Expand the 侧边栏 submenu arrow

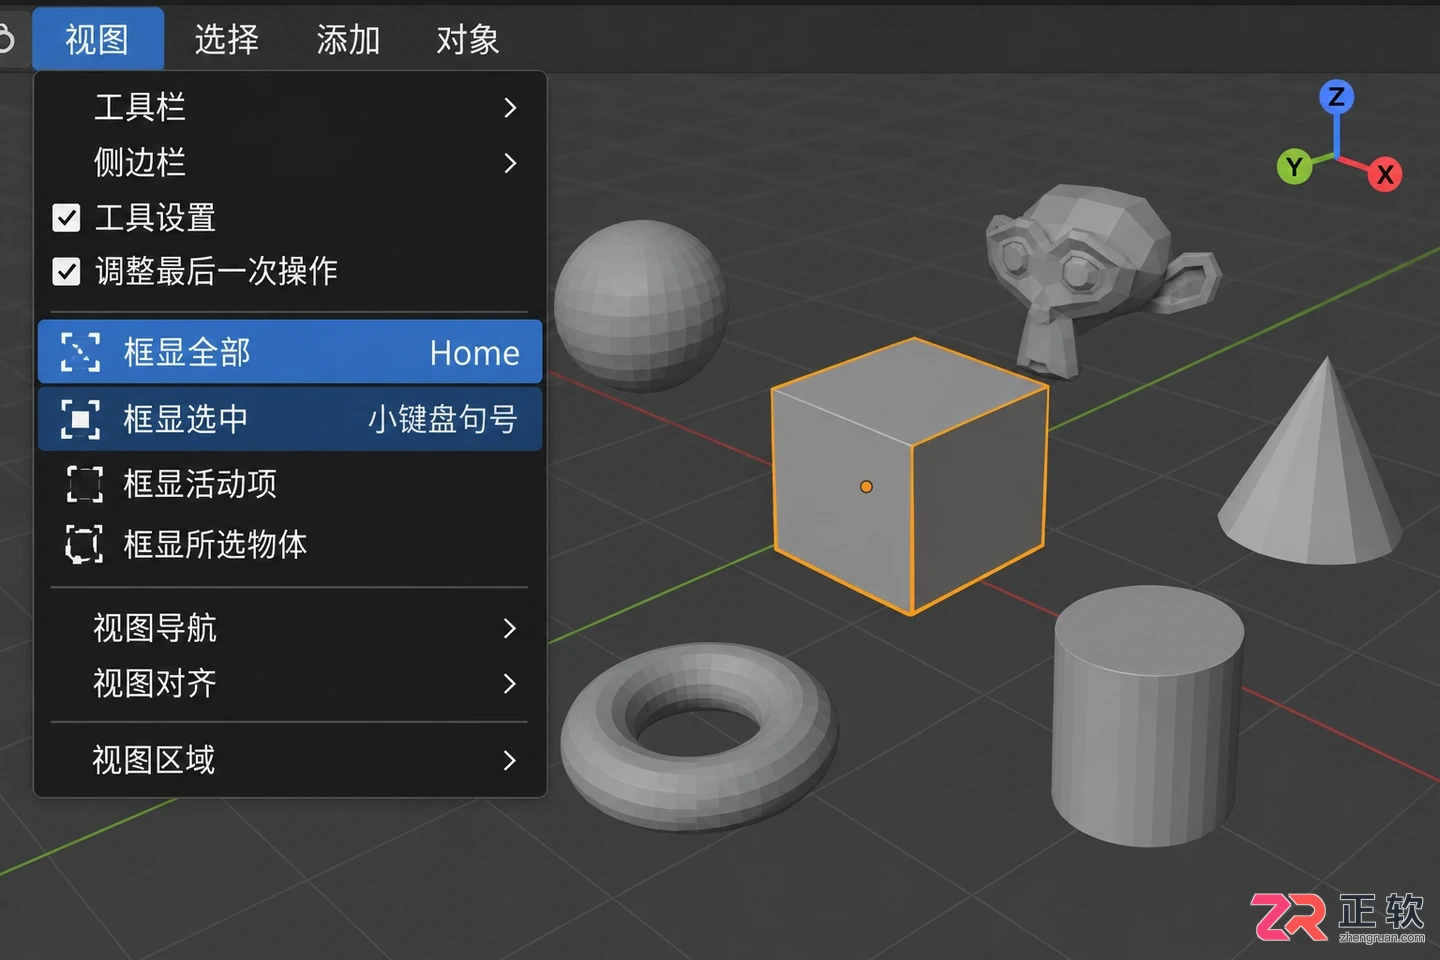click(510, 162)
